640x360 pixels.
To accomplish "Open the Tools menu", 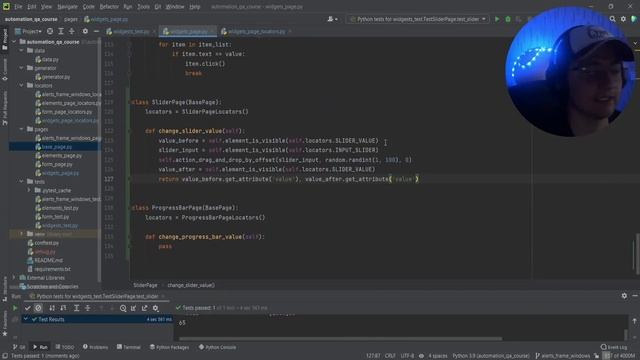I will (x=143, y=7).
